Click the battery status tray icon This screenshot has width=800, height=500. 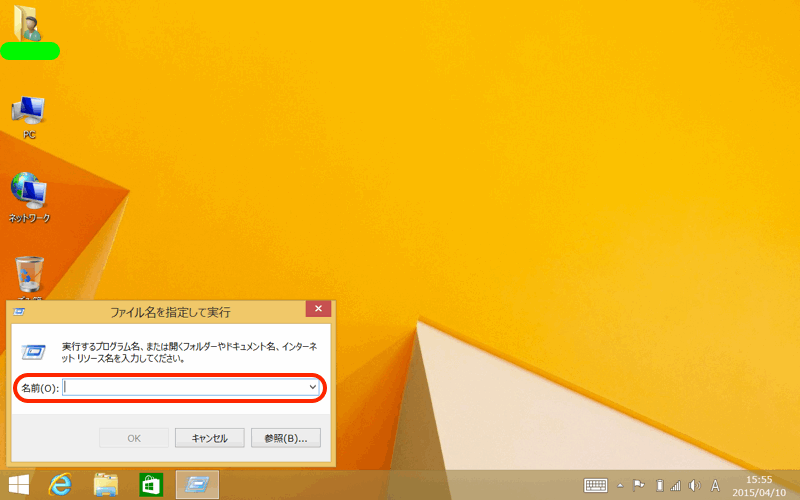tap(658, 485)
